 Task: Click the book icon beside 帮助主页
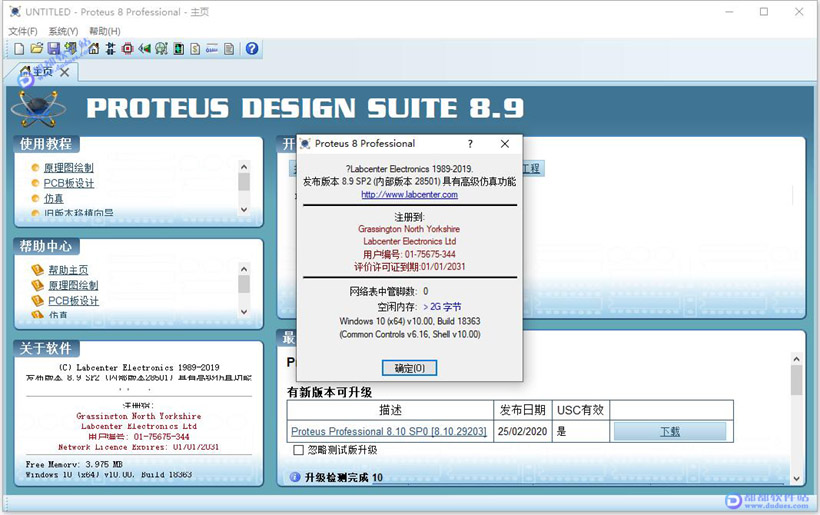(37, 270)
